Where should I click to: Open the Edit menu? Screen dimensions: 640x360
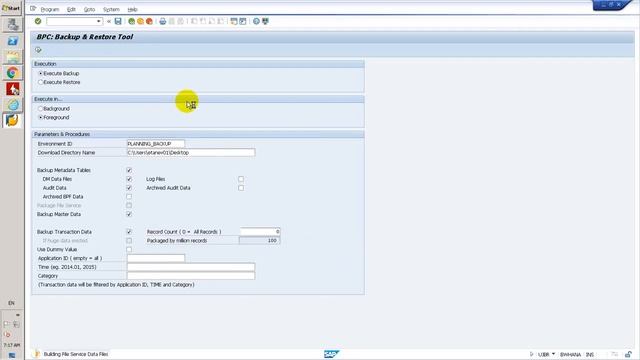[71, 9]
